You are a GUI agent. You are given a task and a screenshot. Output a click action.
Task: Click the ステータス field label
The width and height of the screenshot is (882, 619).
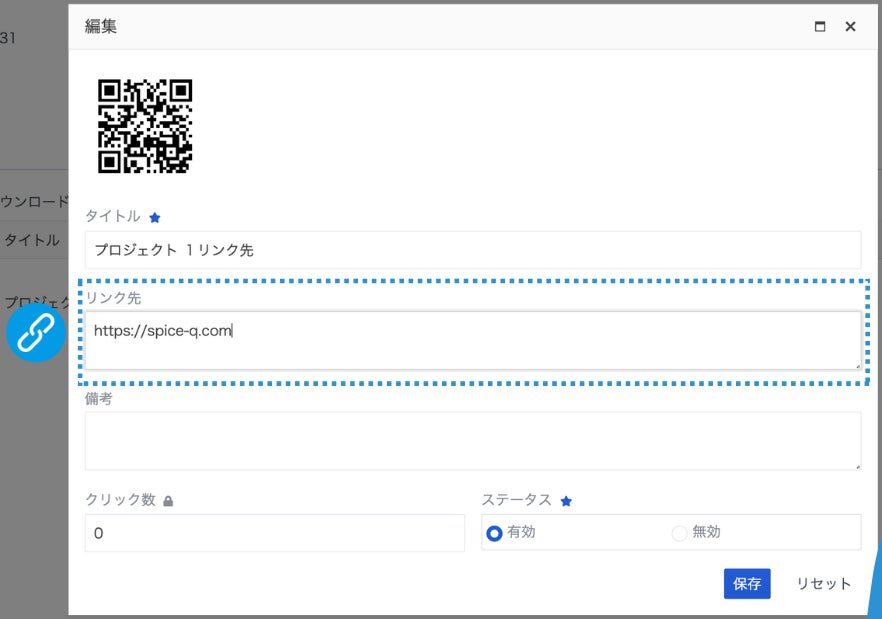coord(516,500)
